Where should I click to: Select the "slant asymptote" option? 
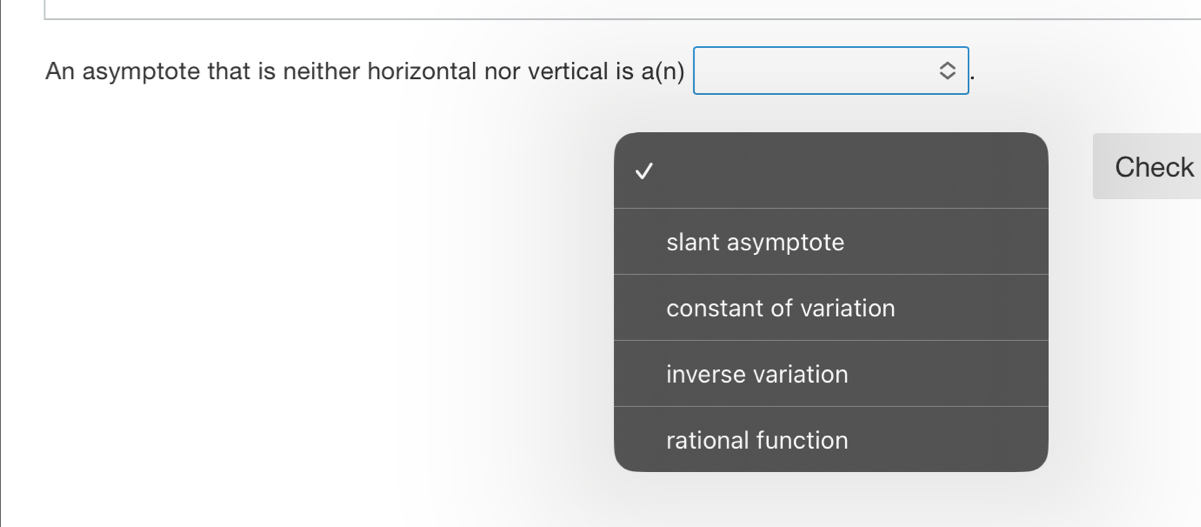[755, 242]
